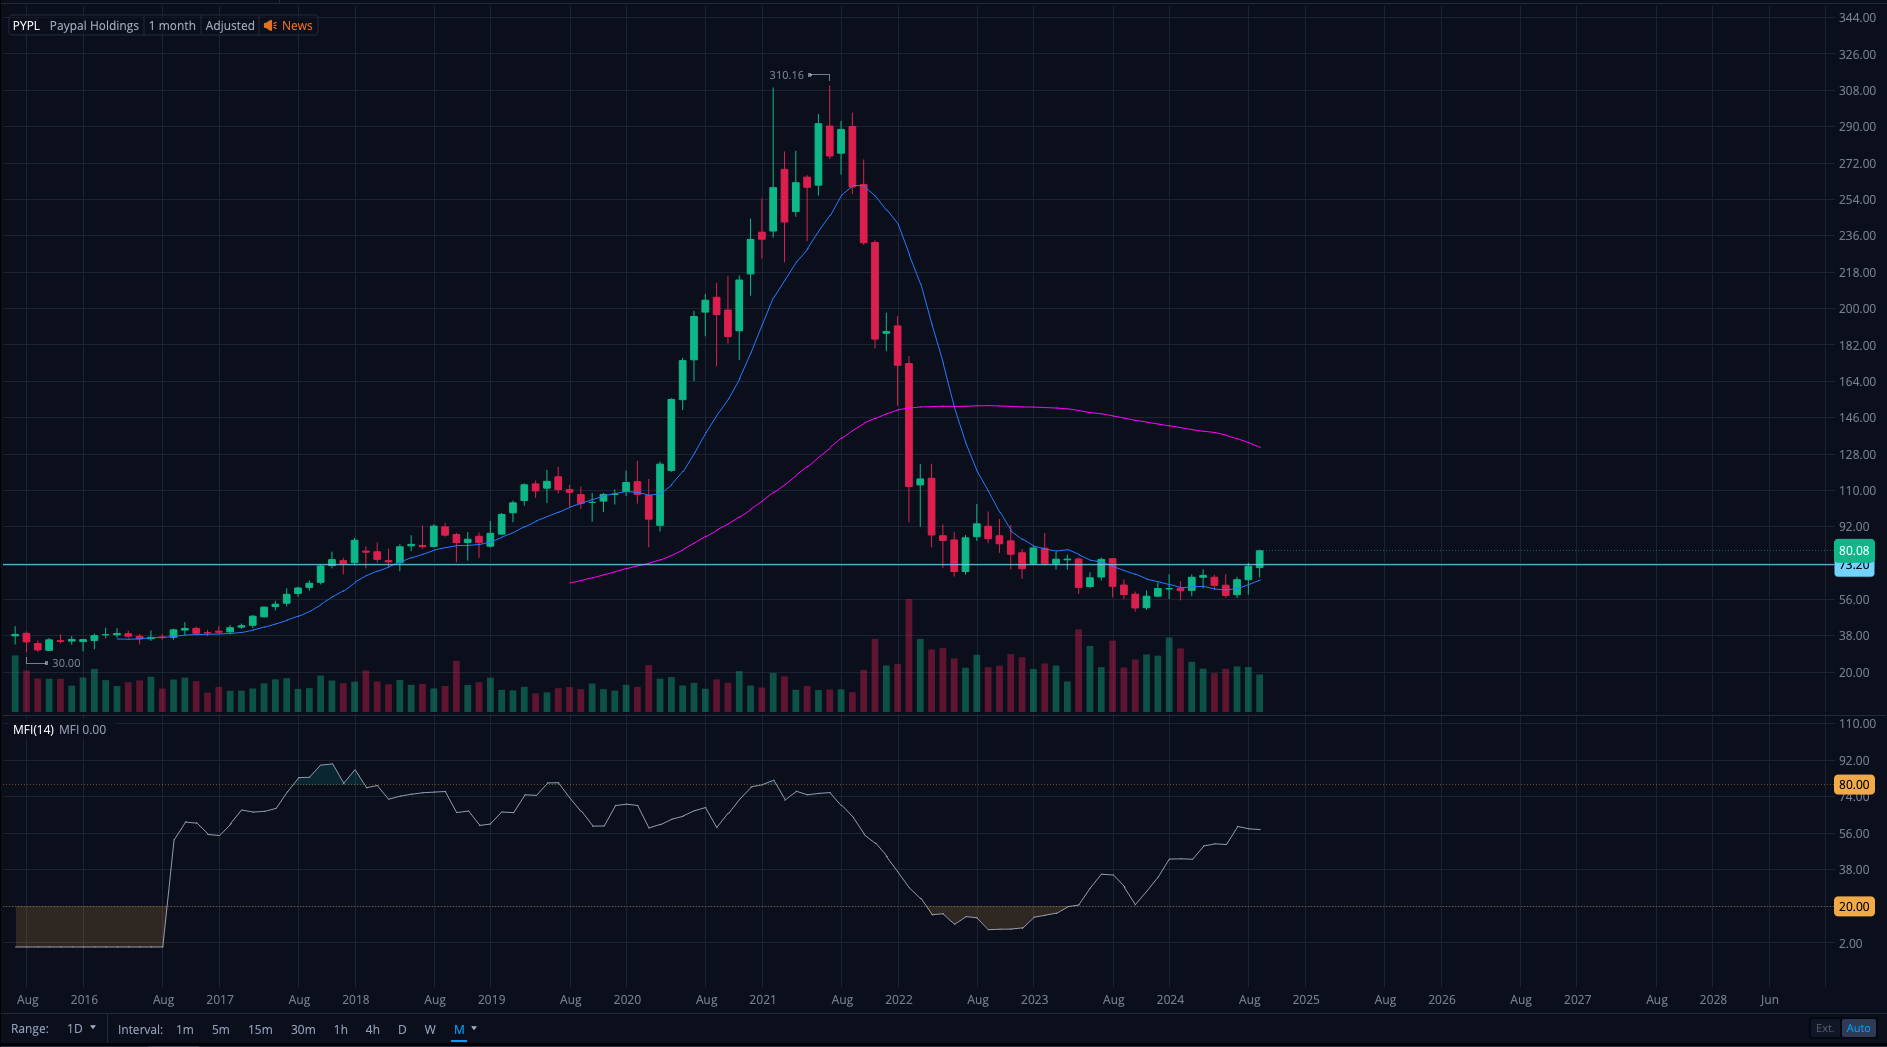Click the 80.08 current price tag
This screenshot has height=1047, width=1887.
pos(1853,550)
